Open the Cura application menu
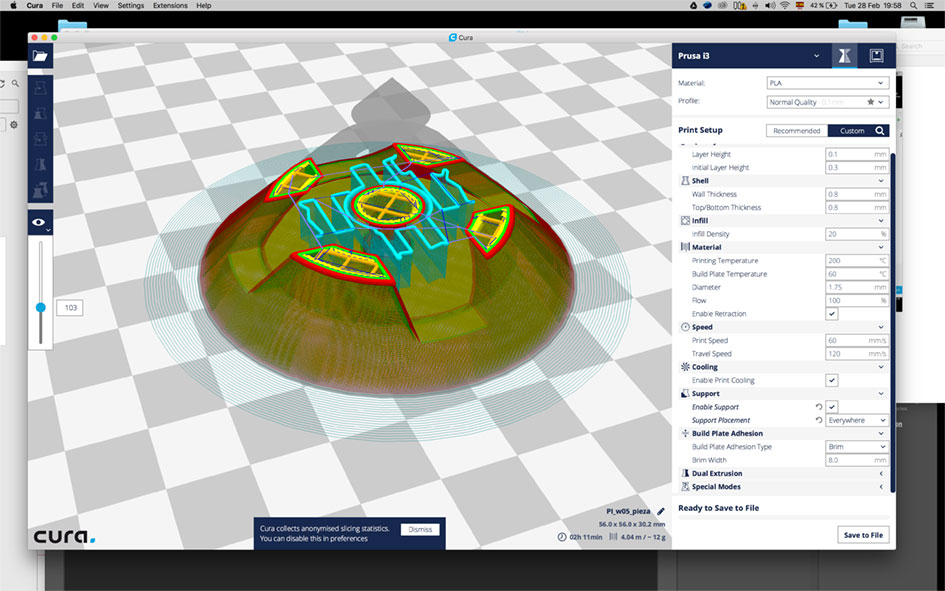The image size is (945, 591). point(34,5)
